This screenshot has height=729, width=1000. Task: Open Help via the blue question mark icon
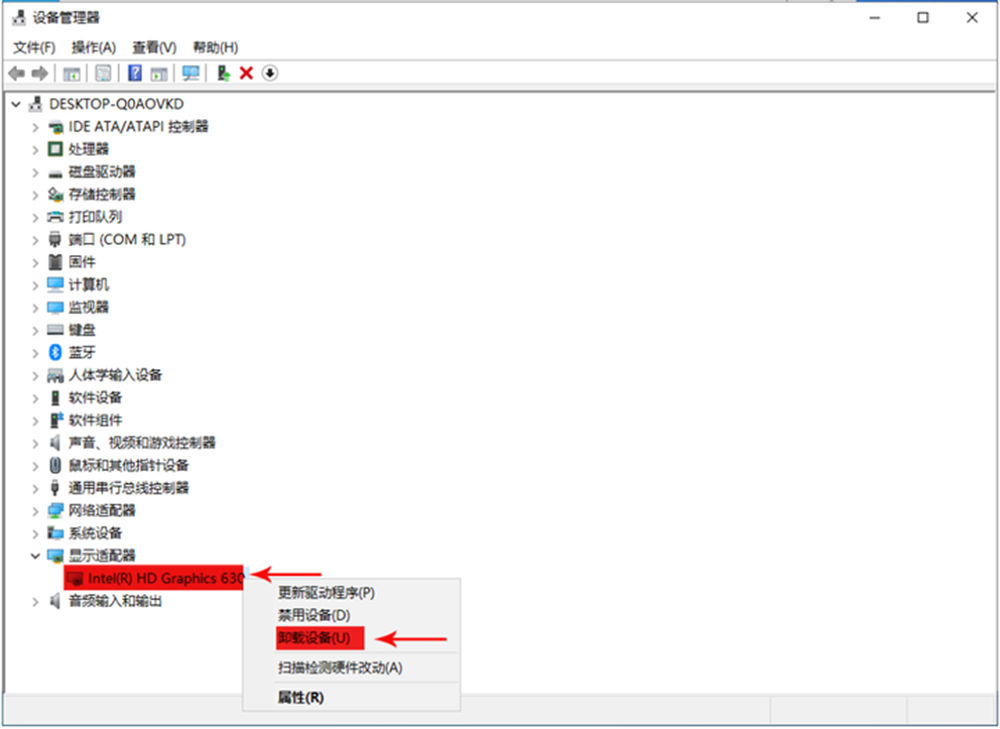pos(135,73)
